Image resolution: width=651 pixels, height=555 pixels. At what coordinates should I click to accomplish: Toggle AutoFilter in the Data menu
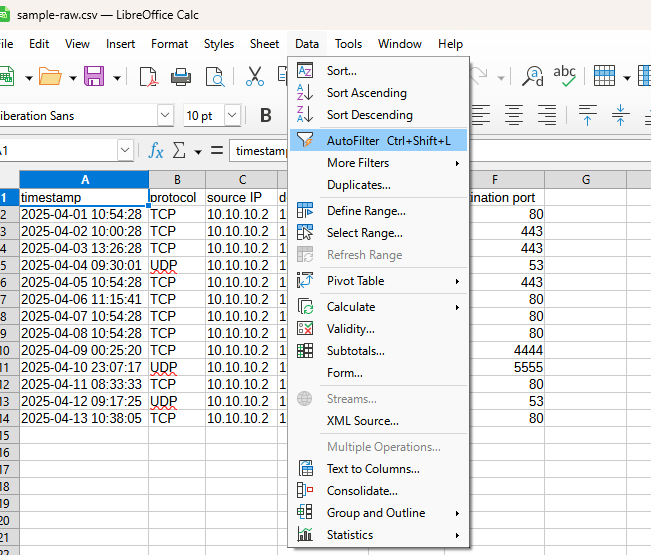388,141
